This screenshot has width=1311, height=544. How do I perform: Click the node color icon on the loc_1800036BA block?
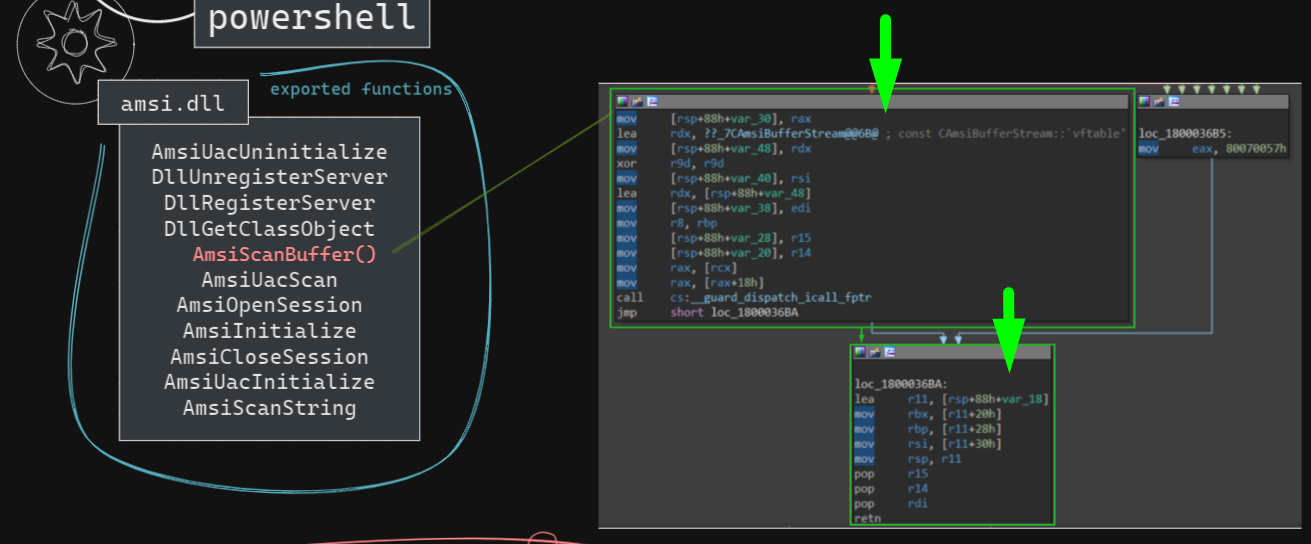[x=859, y=352]
